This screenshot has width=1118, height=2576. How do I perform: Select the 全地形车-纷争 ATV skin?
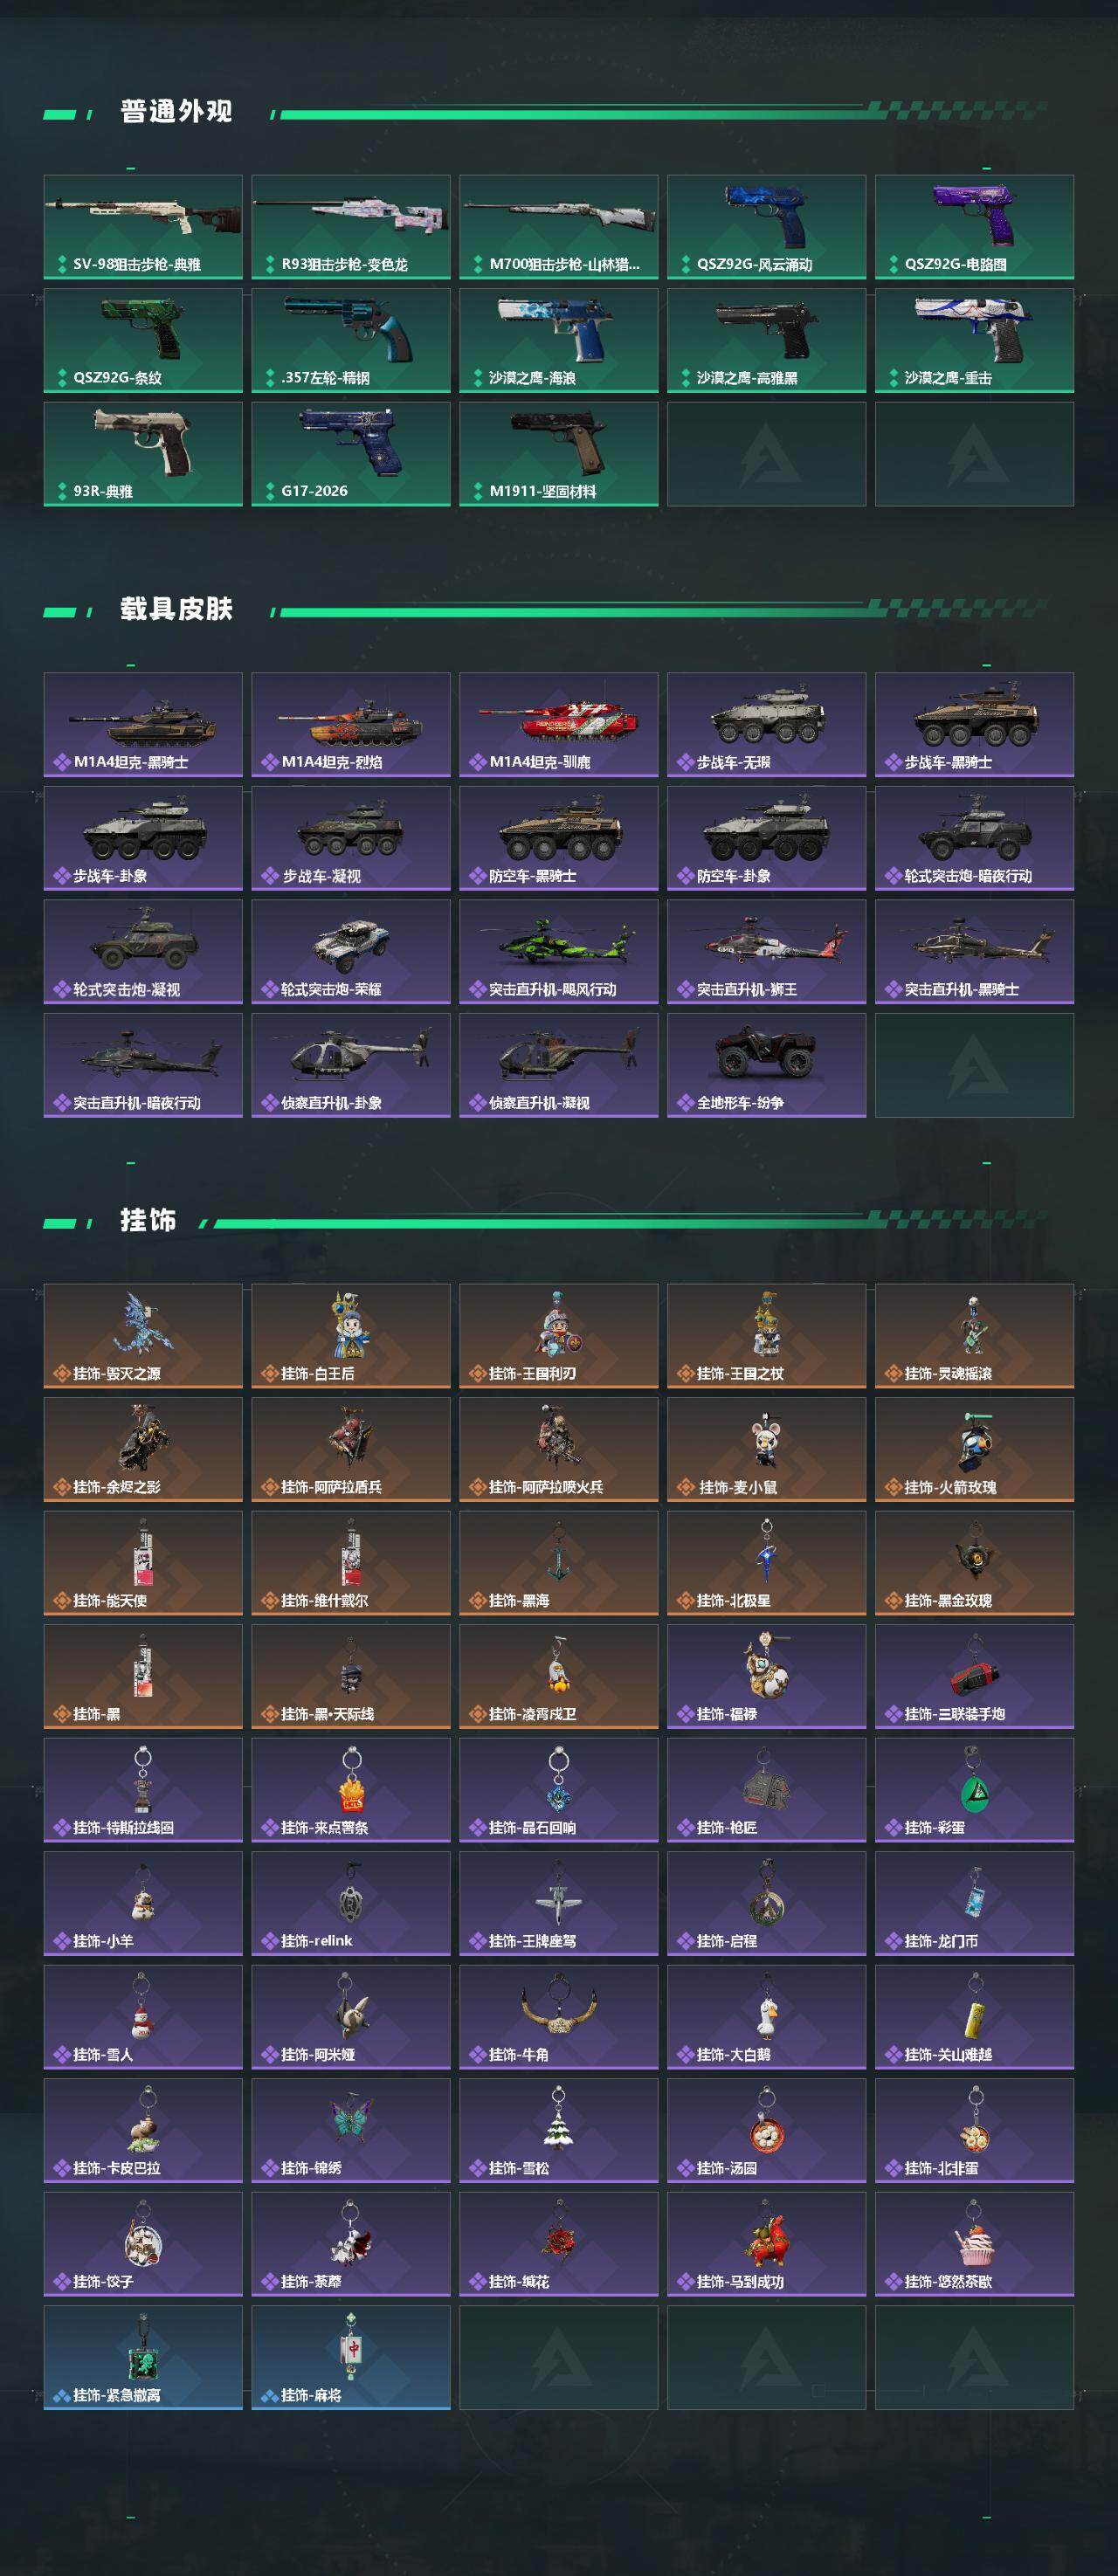click(x=767, y=1065)
